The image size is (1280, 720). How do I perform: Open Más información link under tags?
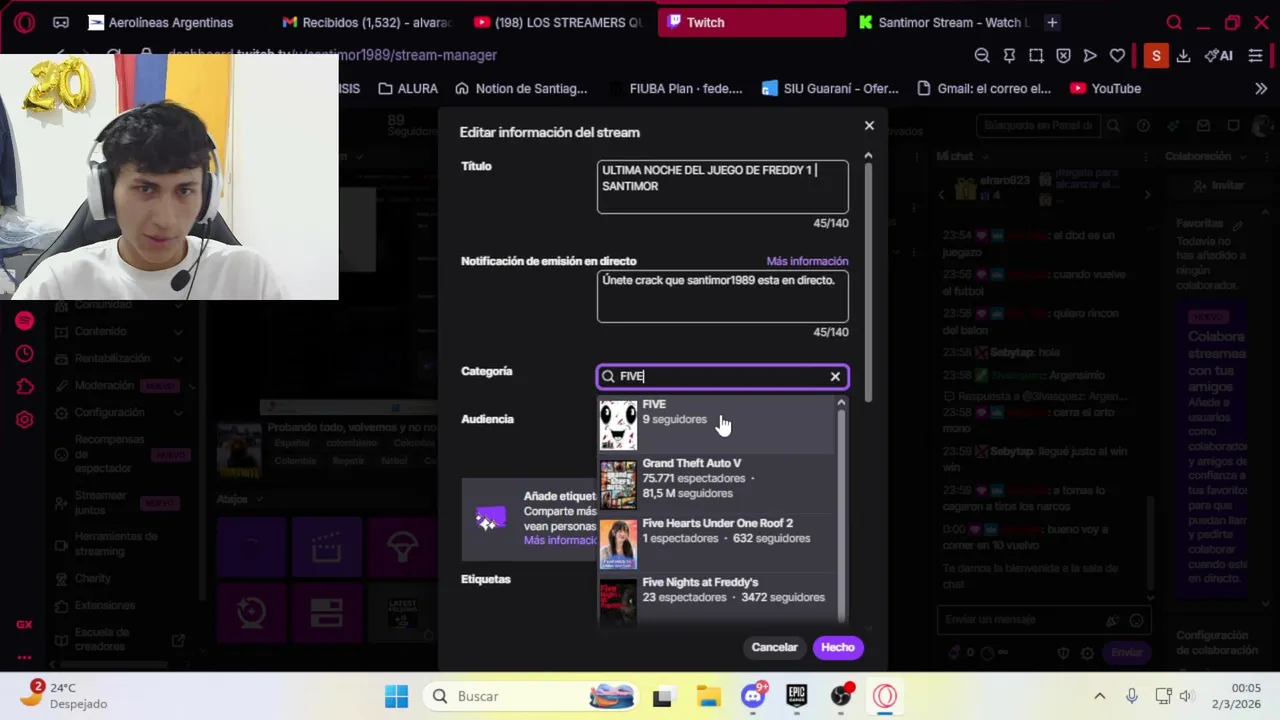coord(560,540)
